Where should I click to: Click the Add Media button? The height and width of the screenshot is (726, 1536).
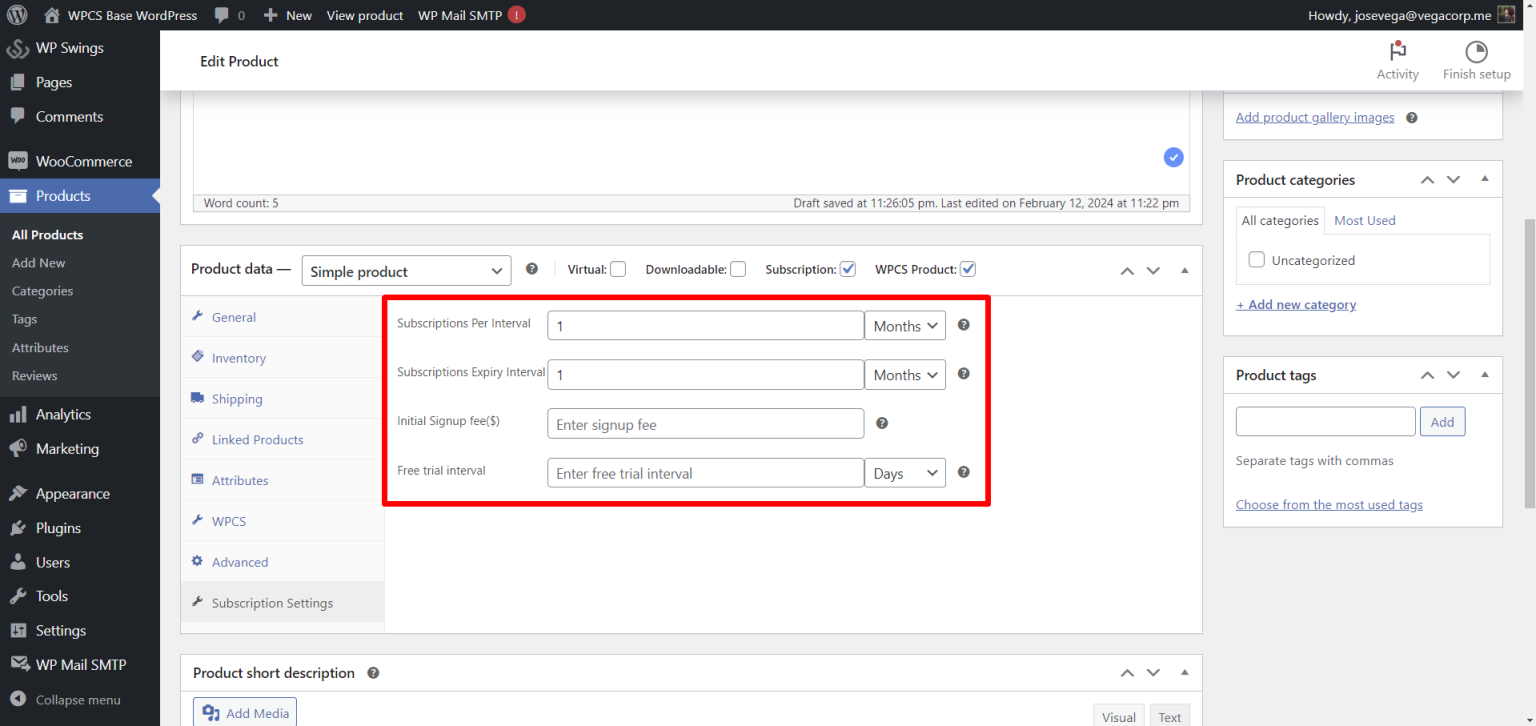[x=244, y=711]
